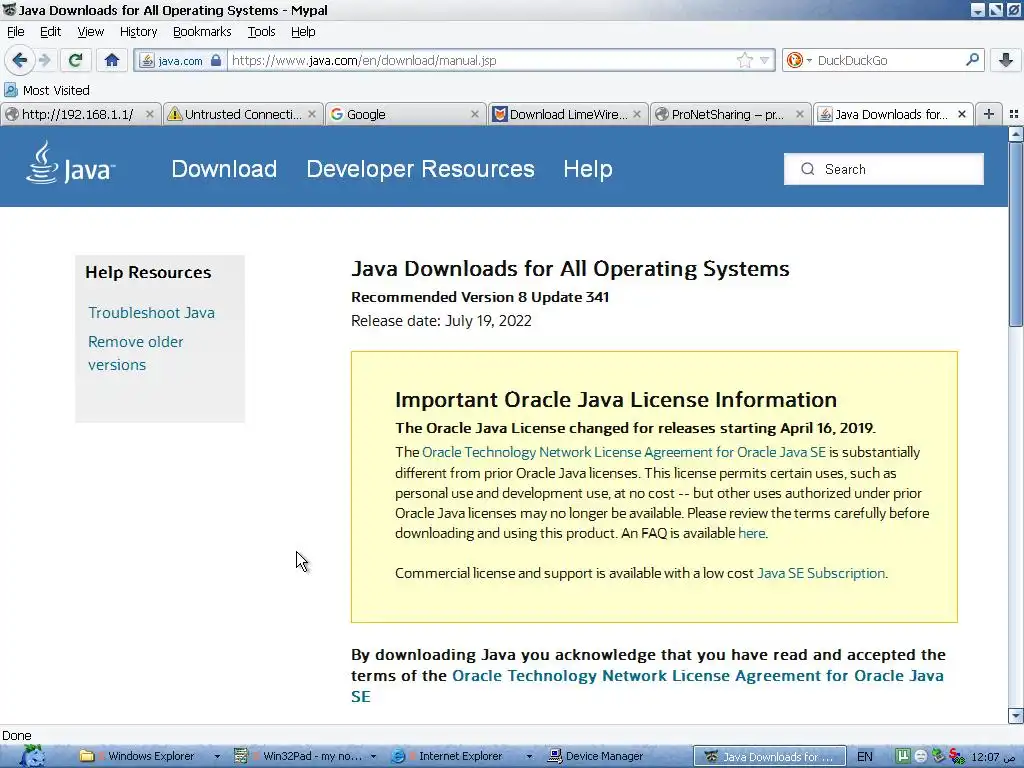Click the magnifier icon in Java search
The image size is (1024, 768).
tap(808, 169)
